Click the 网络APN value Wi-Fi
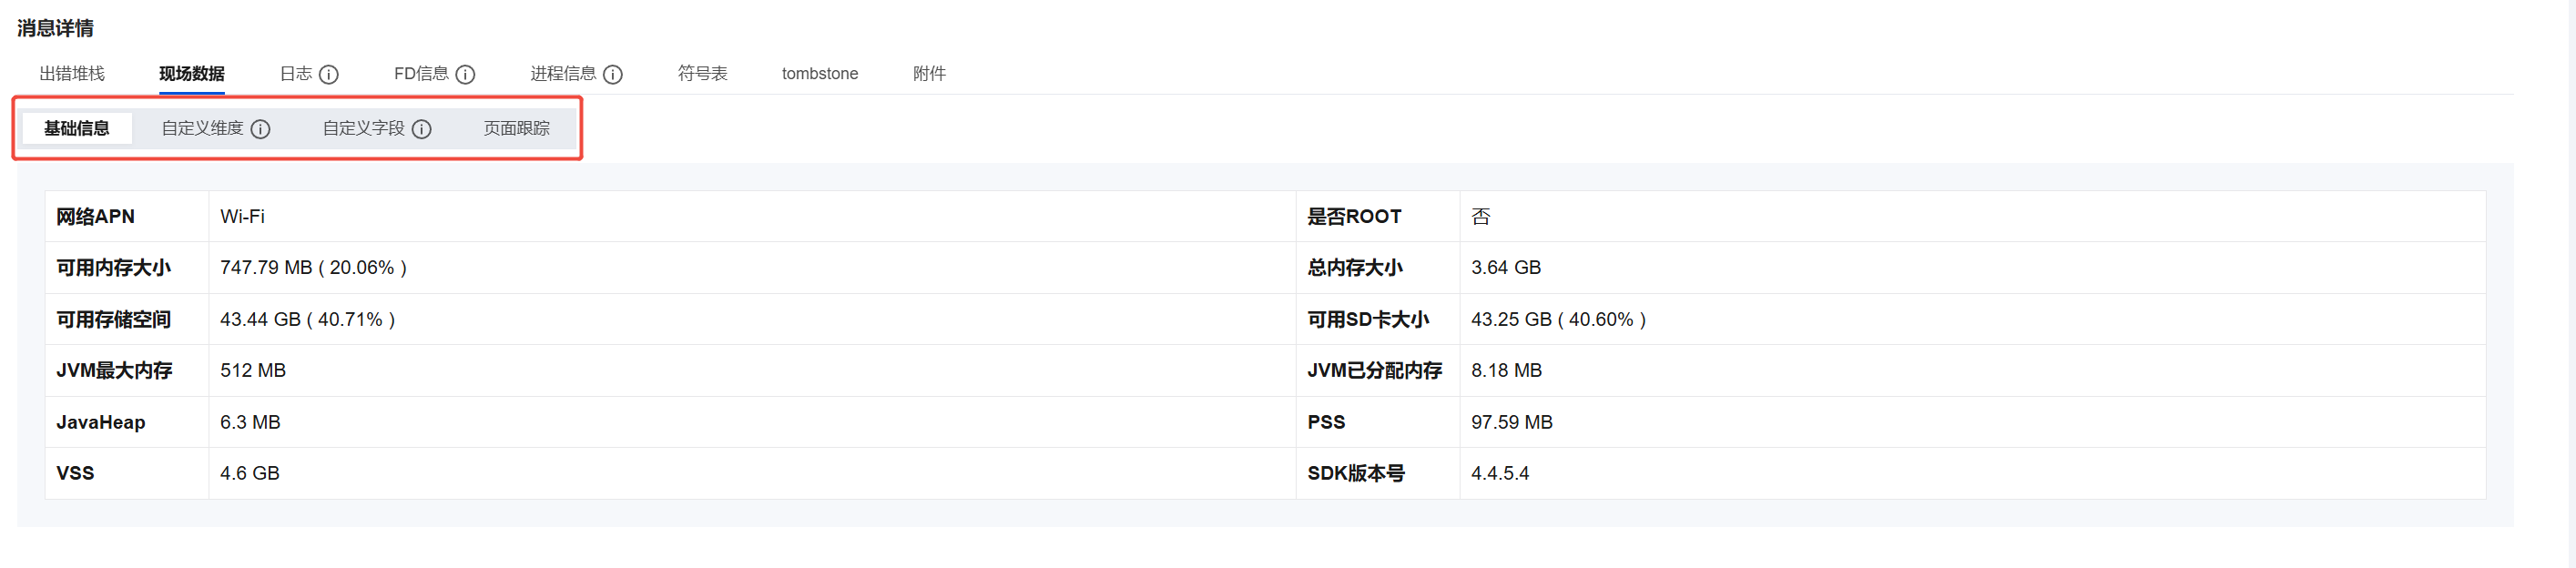The image size is (2576, 568). [242, 217]
